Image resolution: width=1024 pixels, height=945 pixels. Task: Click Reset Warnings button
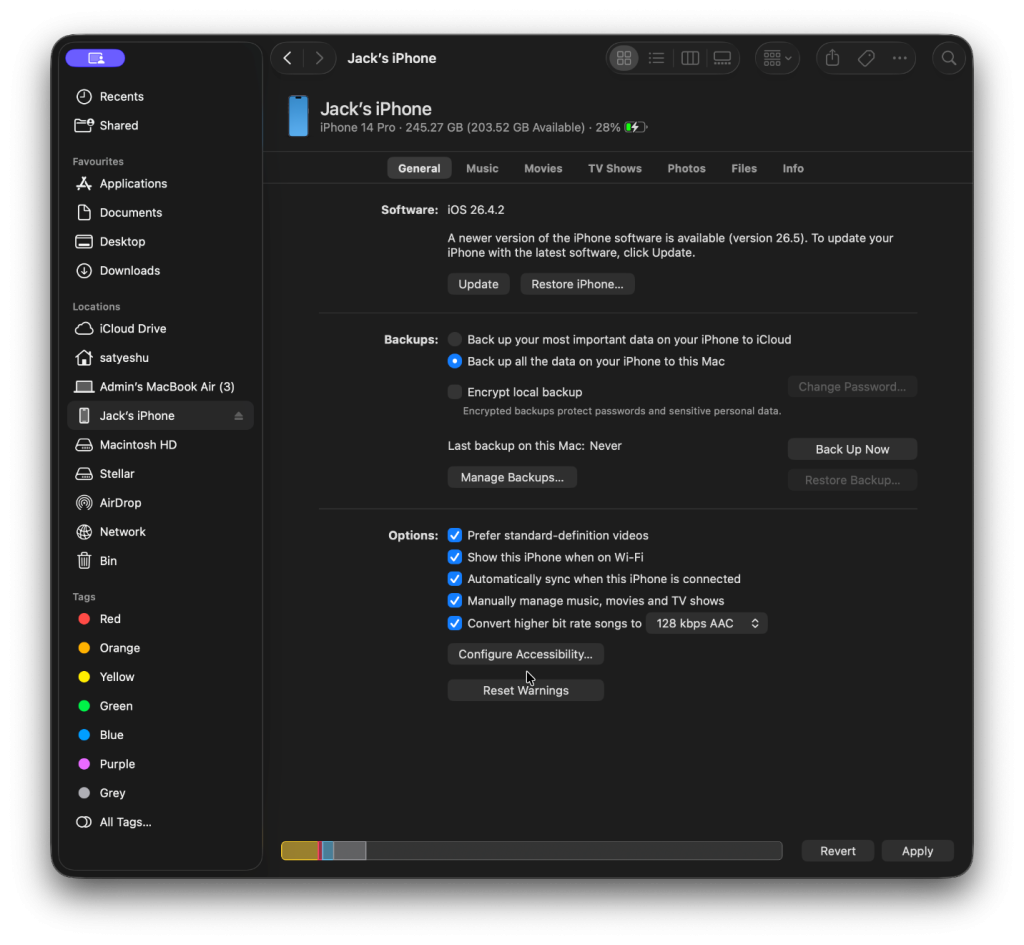point(526,690)
